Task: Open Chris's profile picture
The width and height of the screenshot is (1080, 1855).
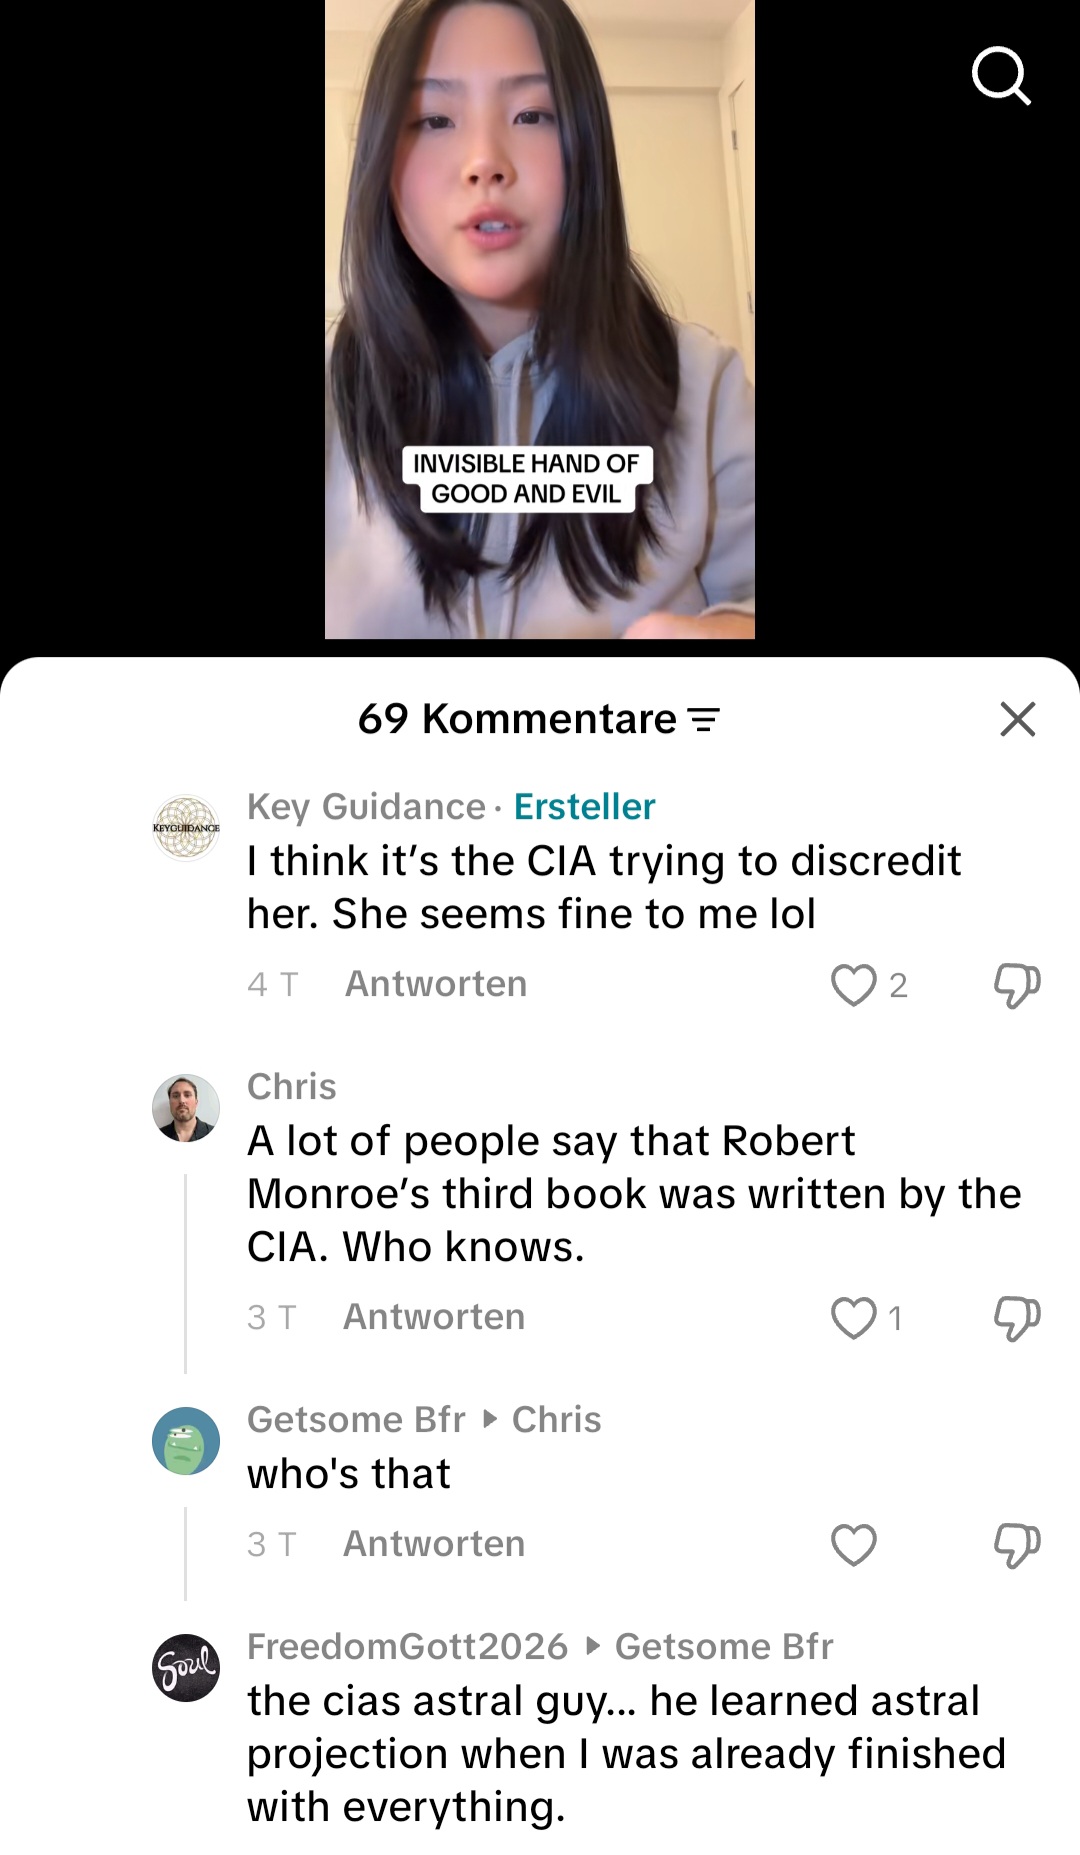Action: click(x=186, y=1108)
